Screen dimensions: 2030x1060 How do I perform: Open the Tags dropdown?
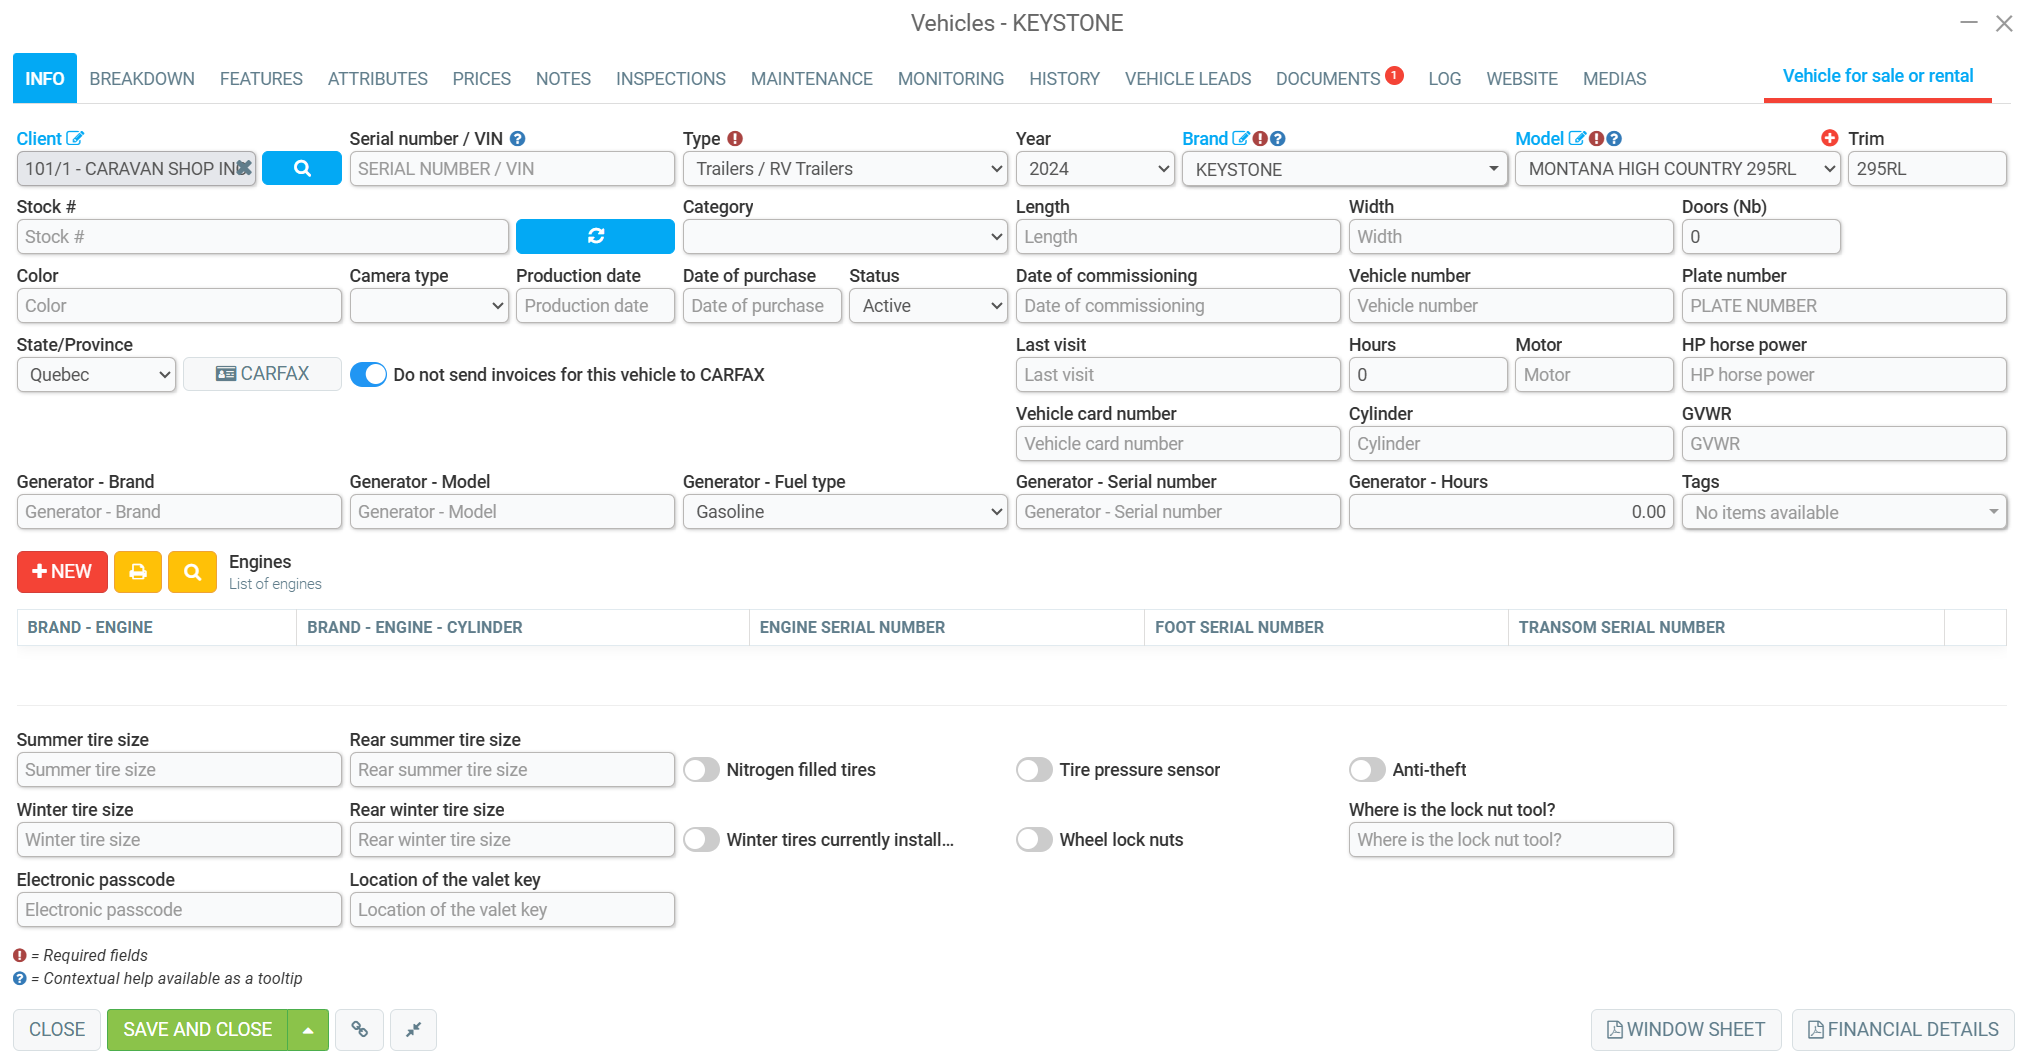(1844, 513)
